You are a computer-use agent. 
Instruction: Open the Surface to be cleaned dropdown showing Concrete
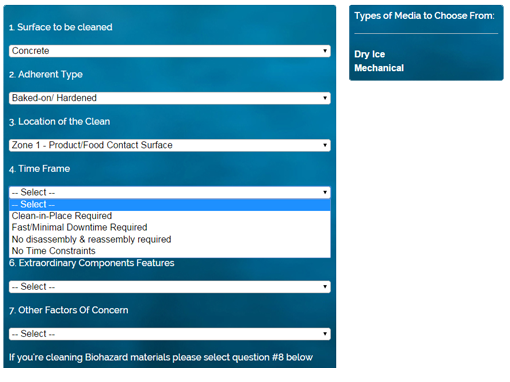point(170,51)
